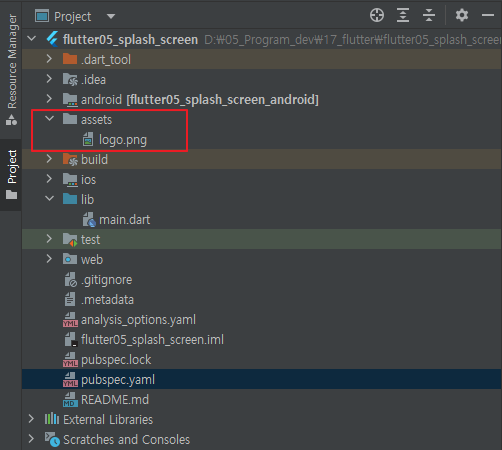
Task: Open the Project panel gear options
Action: point(462,15)
